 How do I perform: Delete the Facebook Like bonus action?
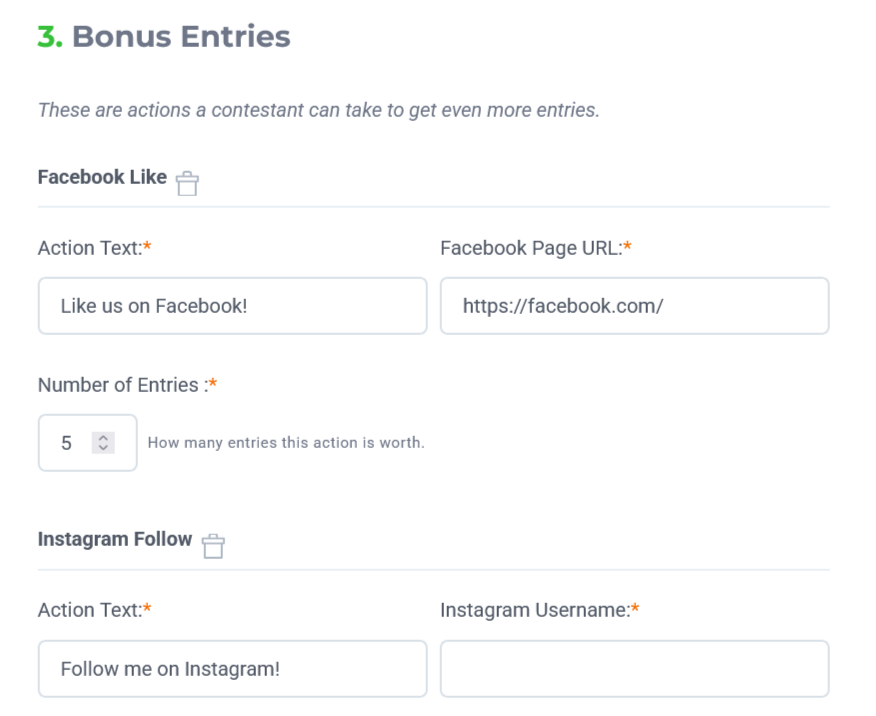187,183
